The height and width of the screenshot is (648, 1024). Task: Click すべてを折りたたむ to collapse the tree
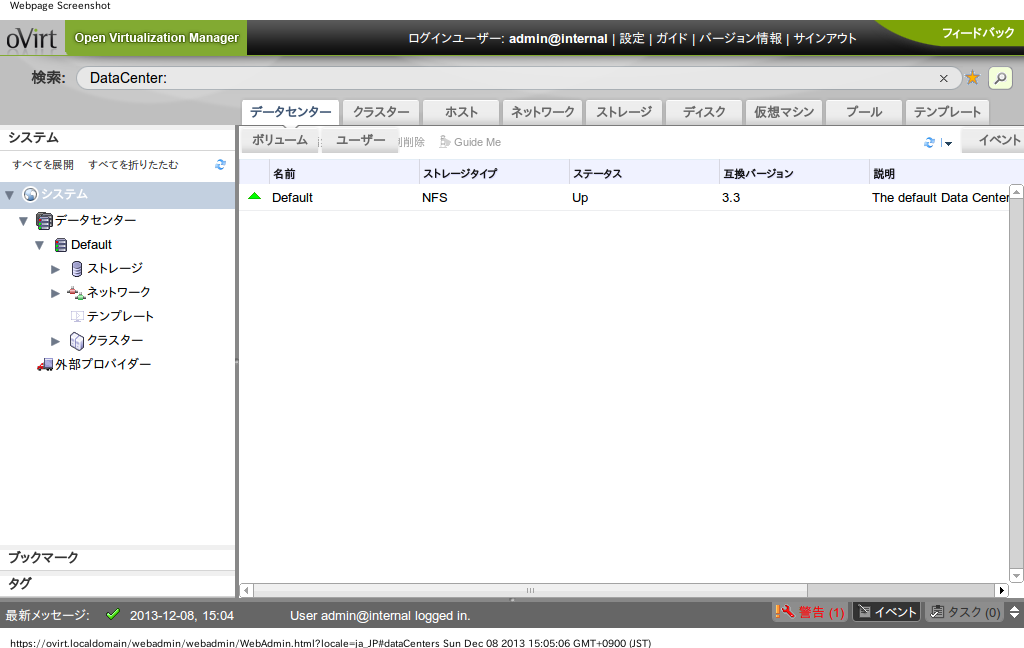click(x=133, y=165)
